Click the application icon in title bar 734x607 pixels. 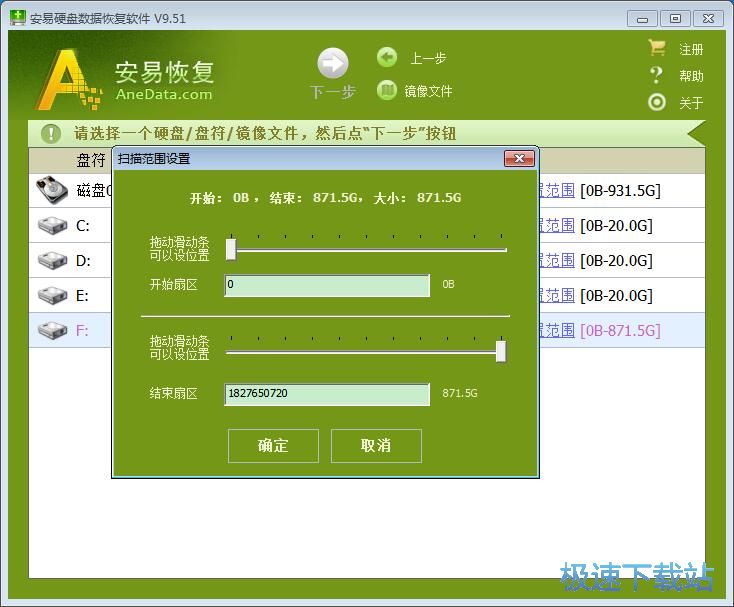click(17, 18)
